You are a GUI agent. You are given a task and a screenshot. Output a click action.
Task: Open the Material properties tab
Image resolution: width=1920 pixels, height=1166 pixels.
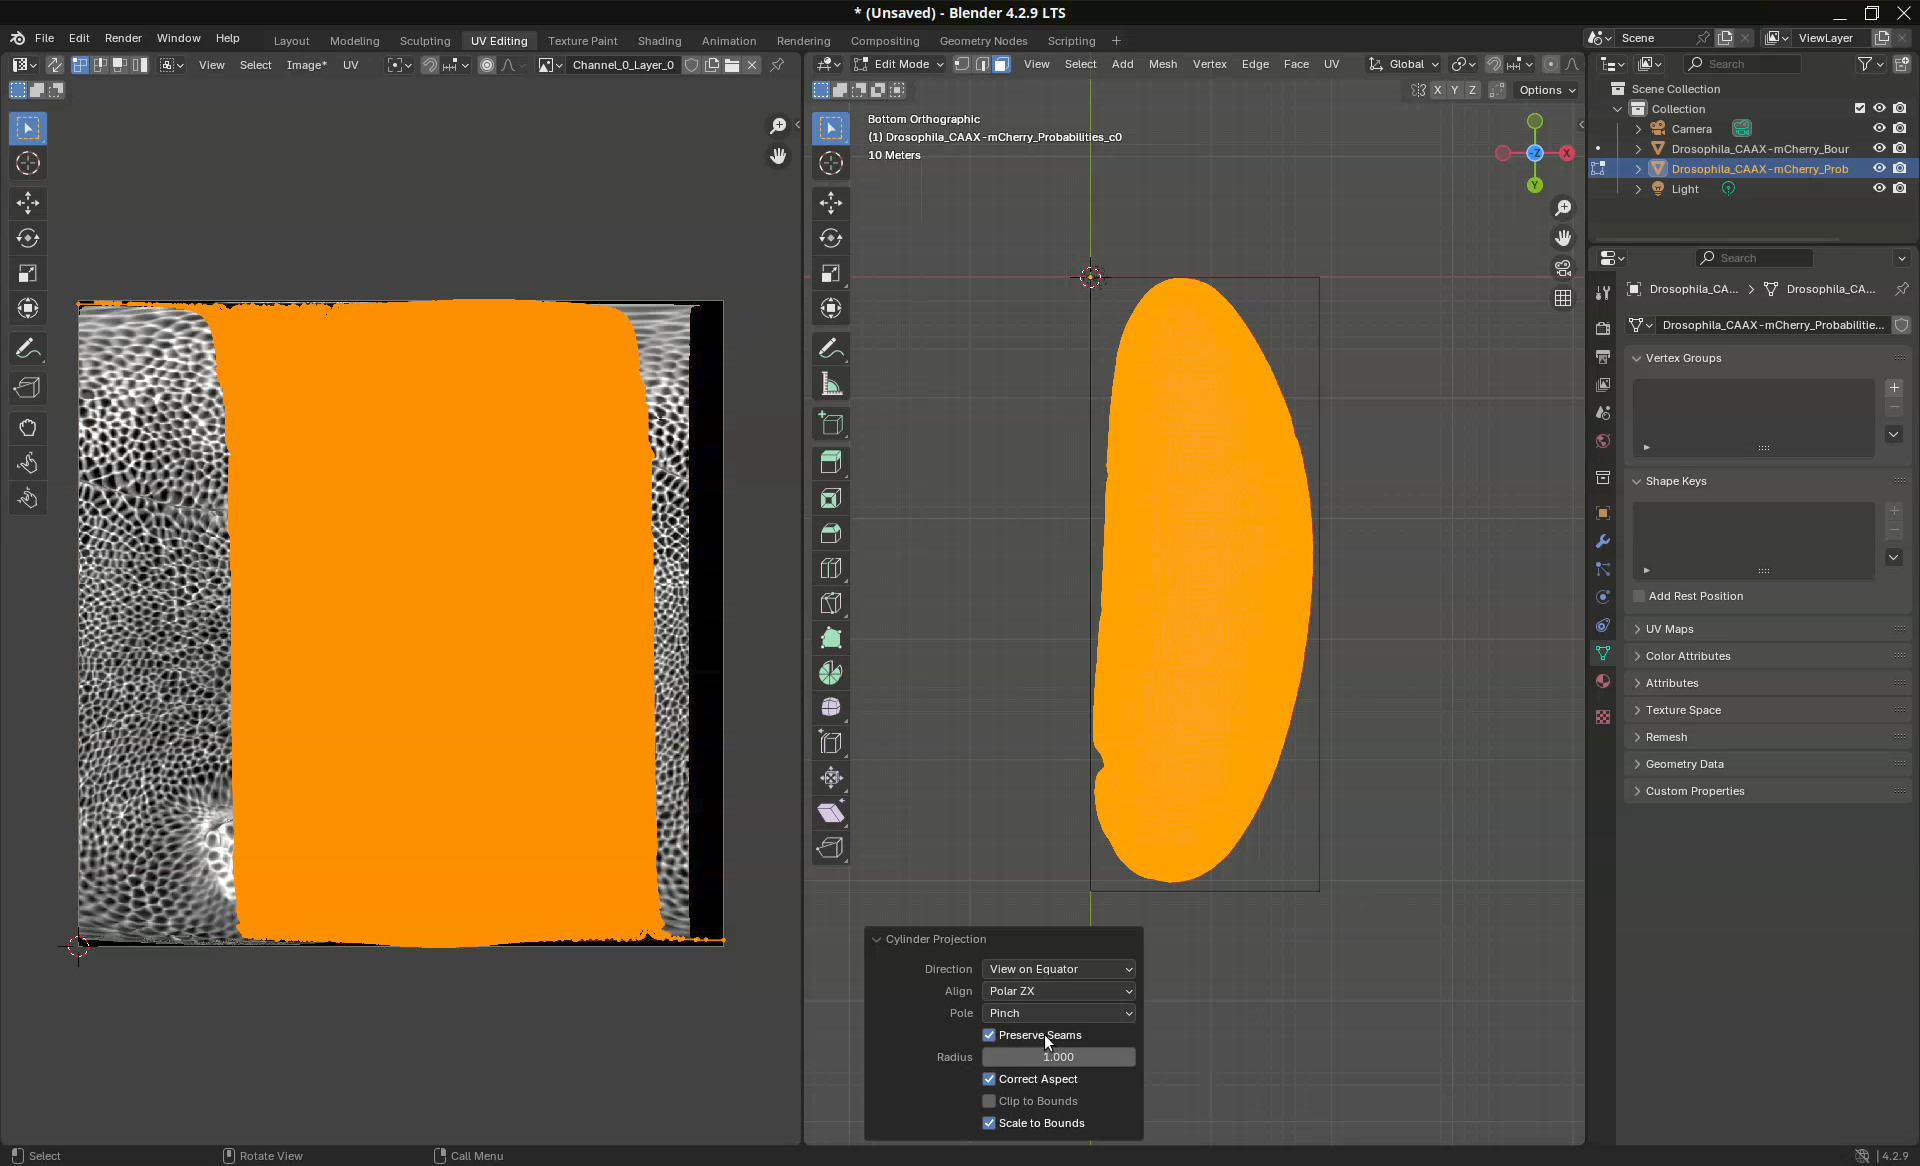pyautogui.click(x=1603, y=681)
